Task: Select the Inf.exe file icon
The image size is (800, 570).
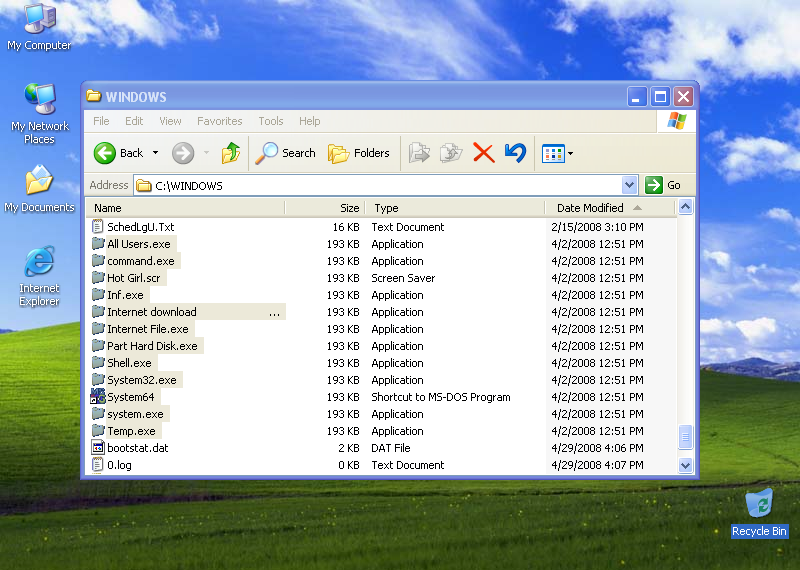Action: (x=98, y=295)
